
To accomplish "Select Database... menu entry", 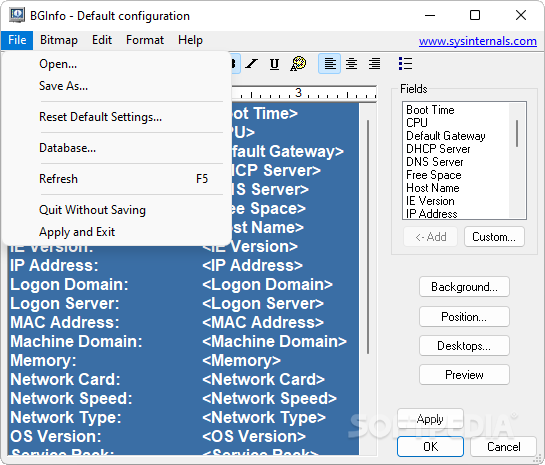I will pos(116,148).
